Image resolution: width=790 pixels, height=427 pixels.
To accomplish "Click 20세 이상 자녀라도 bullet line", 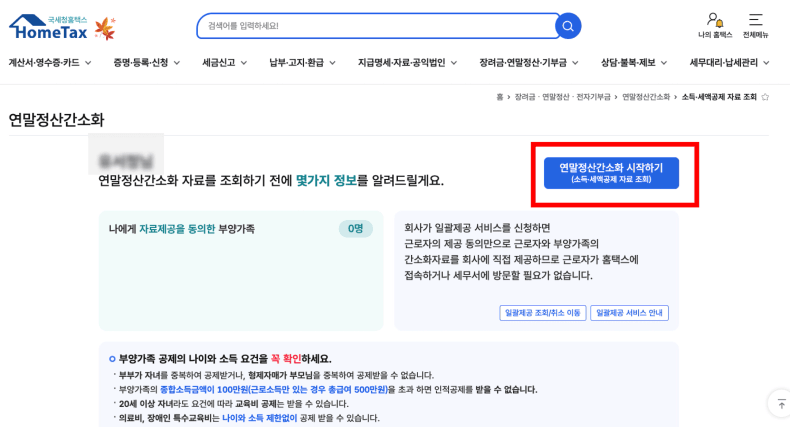I will tap(234, 404).
